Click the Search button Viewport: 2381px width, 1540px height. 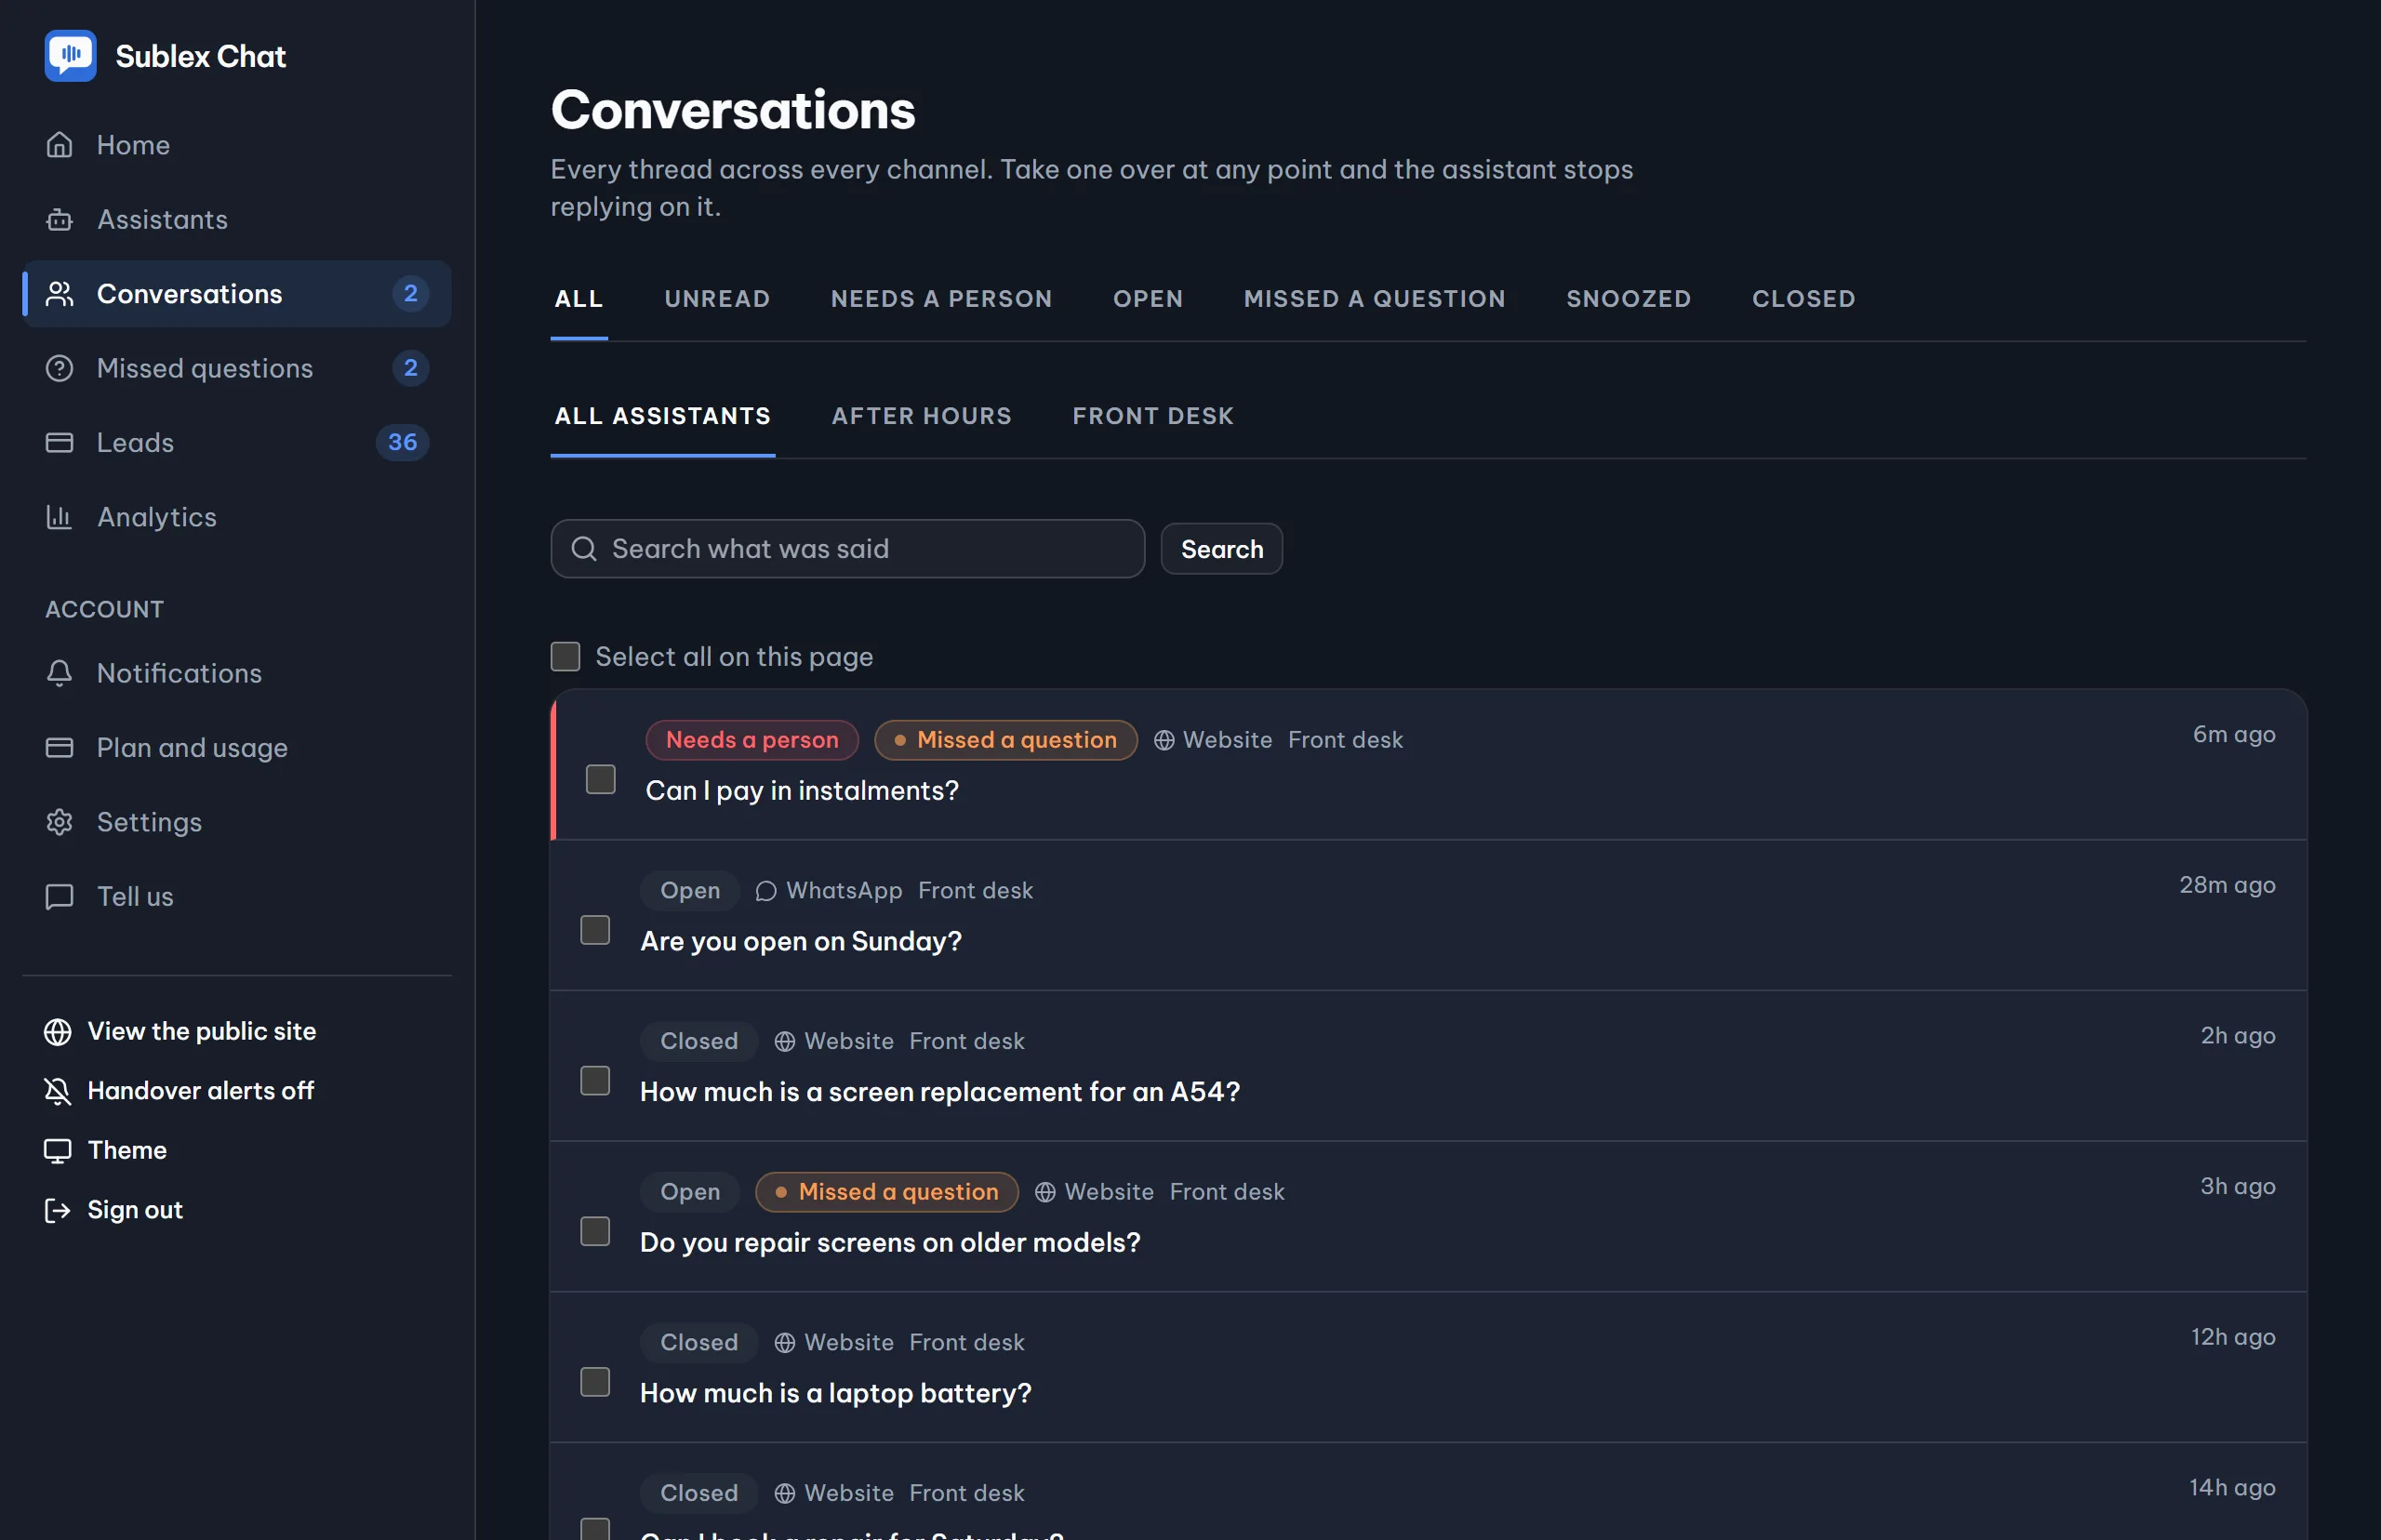pyautogui.click(x=1221, y=549)
